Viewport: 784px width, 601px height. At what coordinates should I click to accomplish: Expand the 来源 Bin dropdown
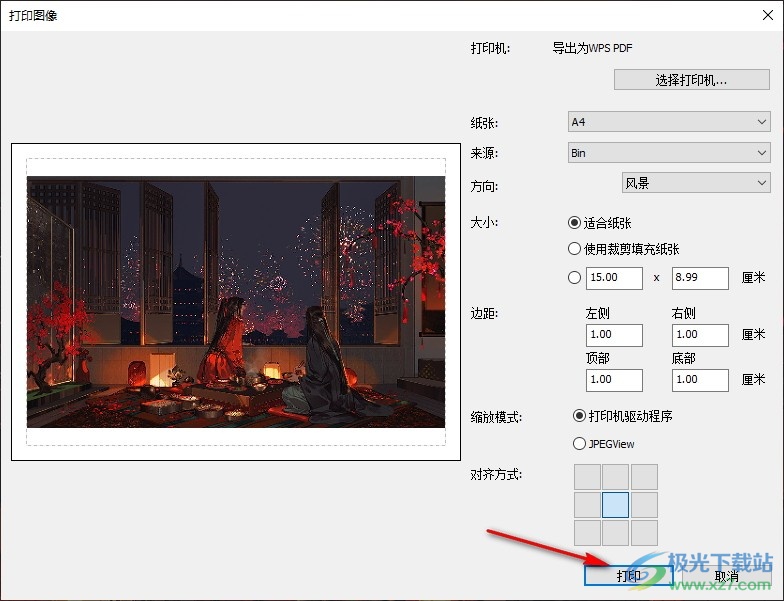click(x=669, y=152)
